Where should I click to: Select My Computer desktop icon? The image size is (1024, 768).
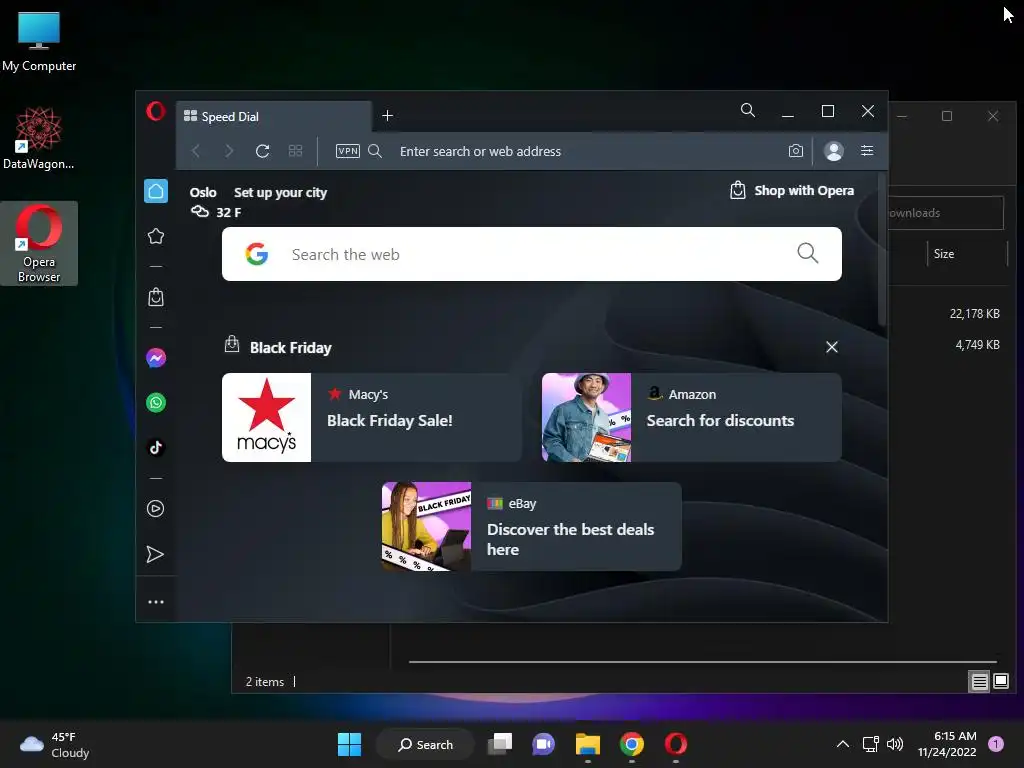point(39,41)
